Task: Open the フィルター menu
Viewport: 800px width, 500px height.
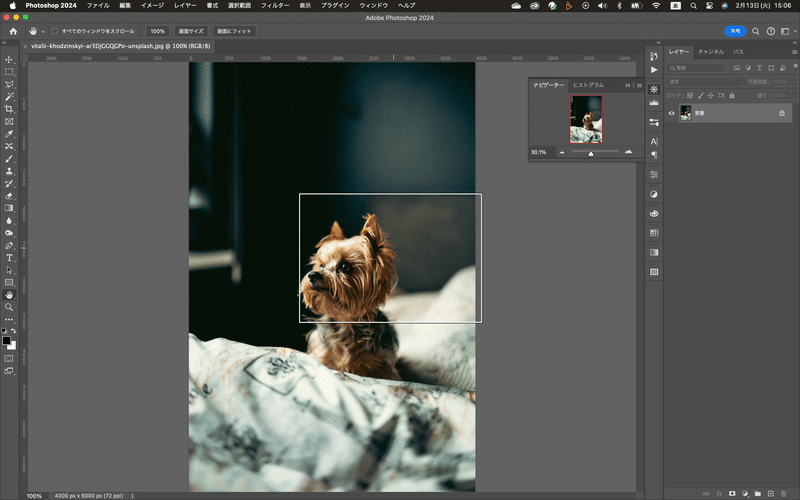Action: (275, 5)
